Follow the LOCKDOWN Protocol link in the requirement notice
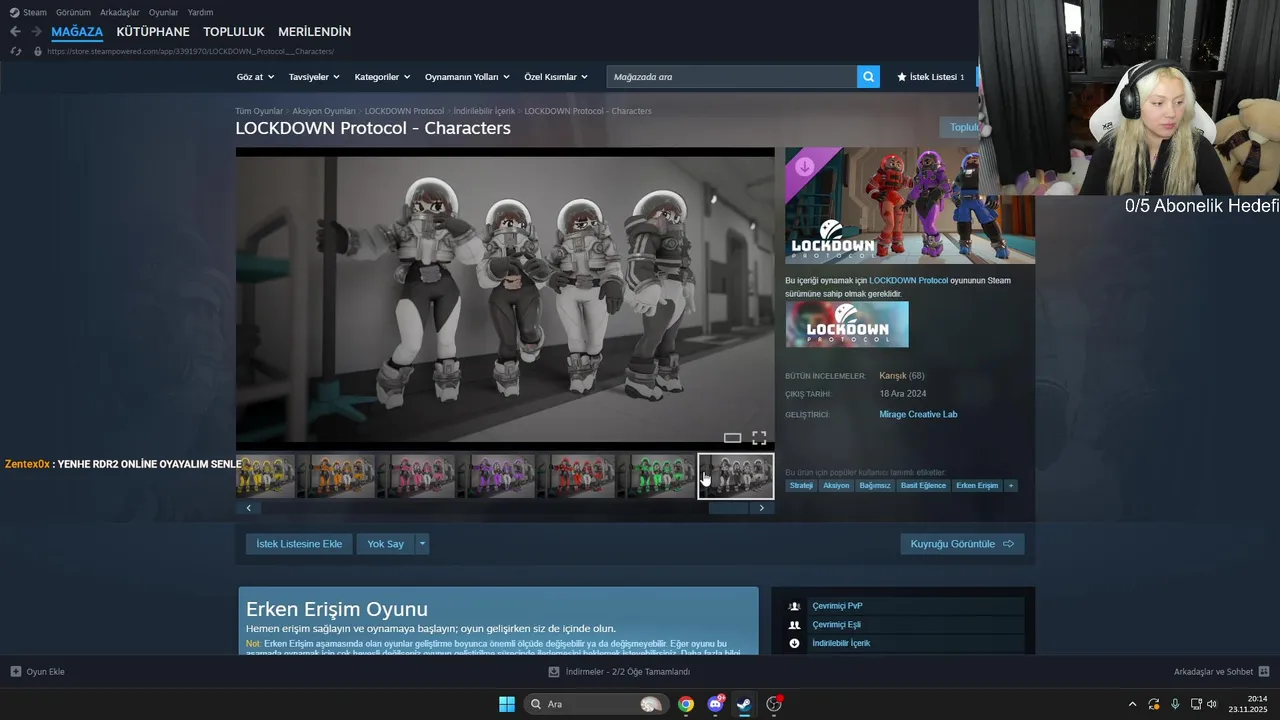1280x720 pixels. coord(908,281)
